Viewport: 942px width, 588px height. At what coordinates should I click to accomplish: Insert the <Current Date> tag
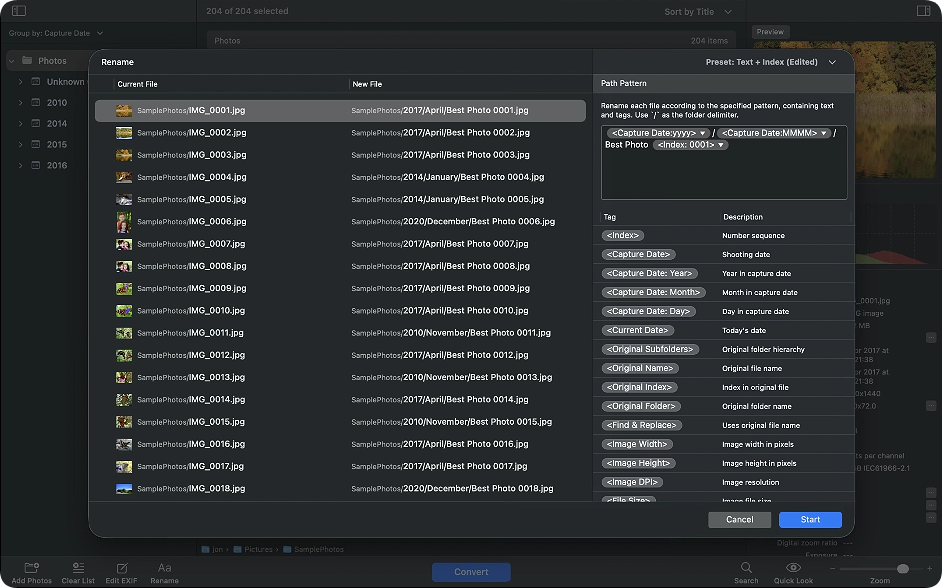(x=637, y=330)
